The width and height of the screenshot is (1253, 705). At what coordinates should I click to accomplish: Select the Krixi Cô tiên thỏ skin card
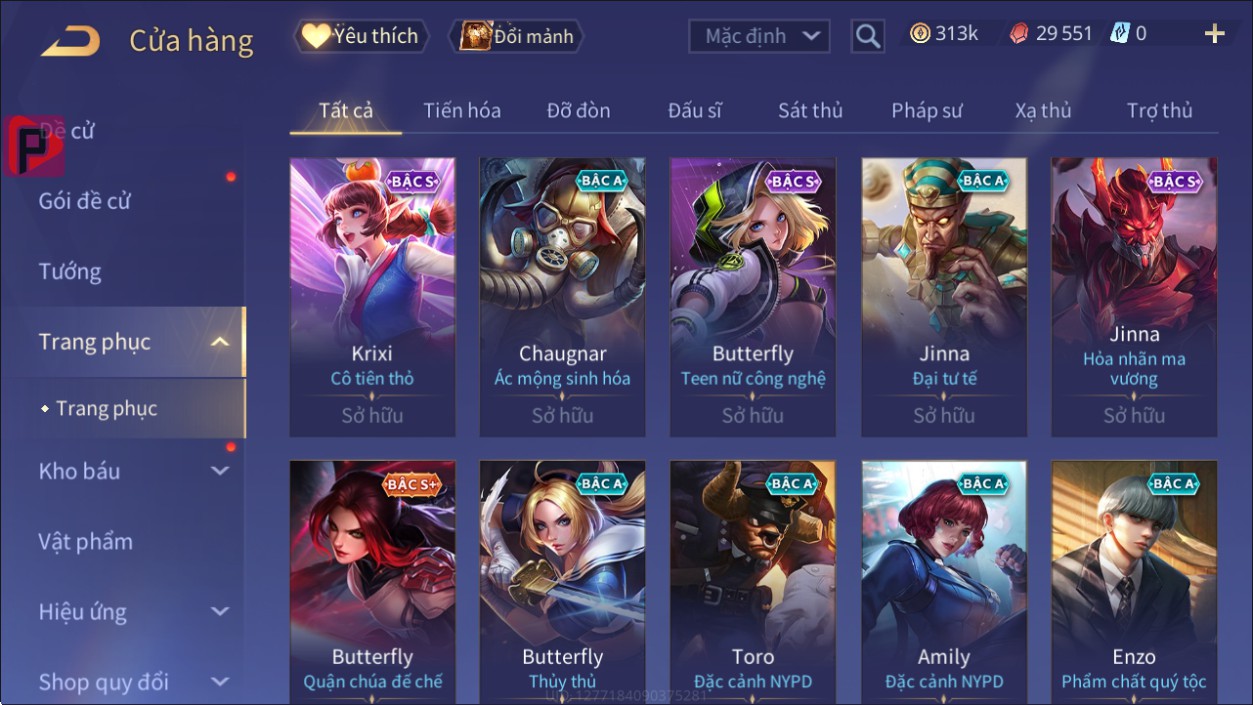[372, 297]
